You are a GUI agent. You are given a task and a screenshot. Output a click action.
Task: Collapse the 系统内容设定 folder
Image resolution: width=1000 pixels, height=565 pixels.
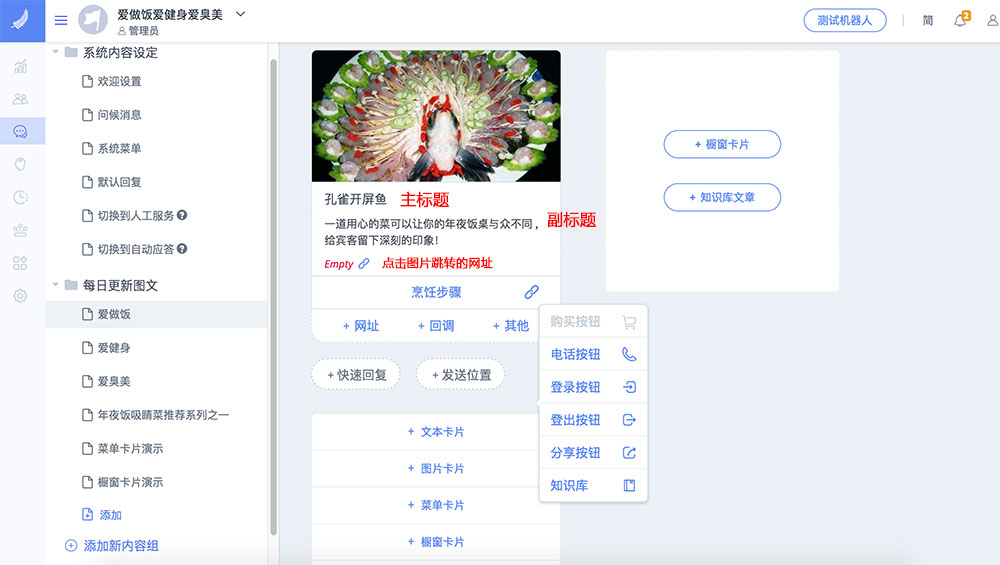55,52
